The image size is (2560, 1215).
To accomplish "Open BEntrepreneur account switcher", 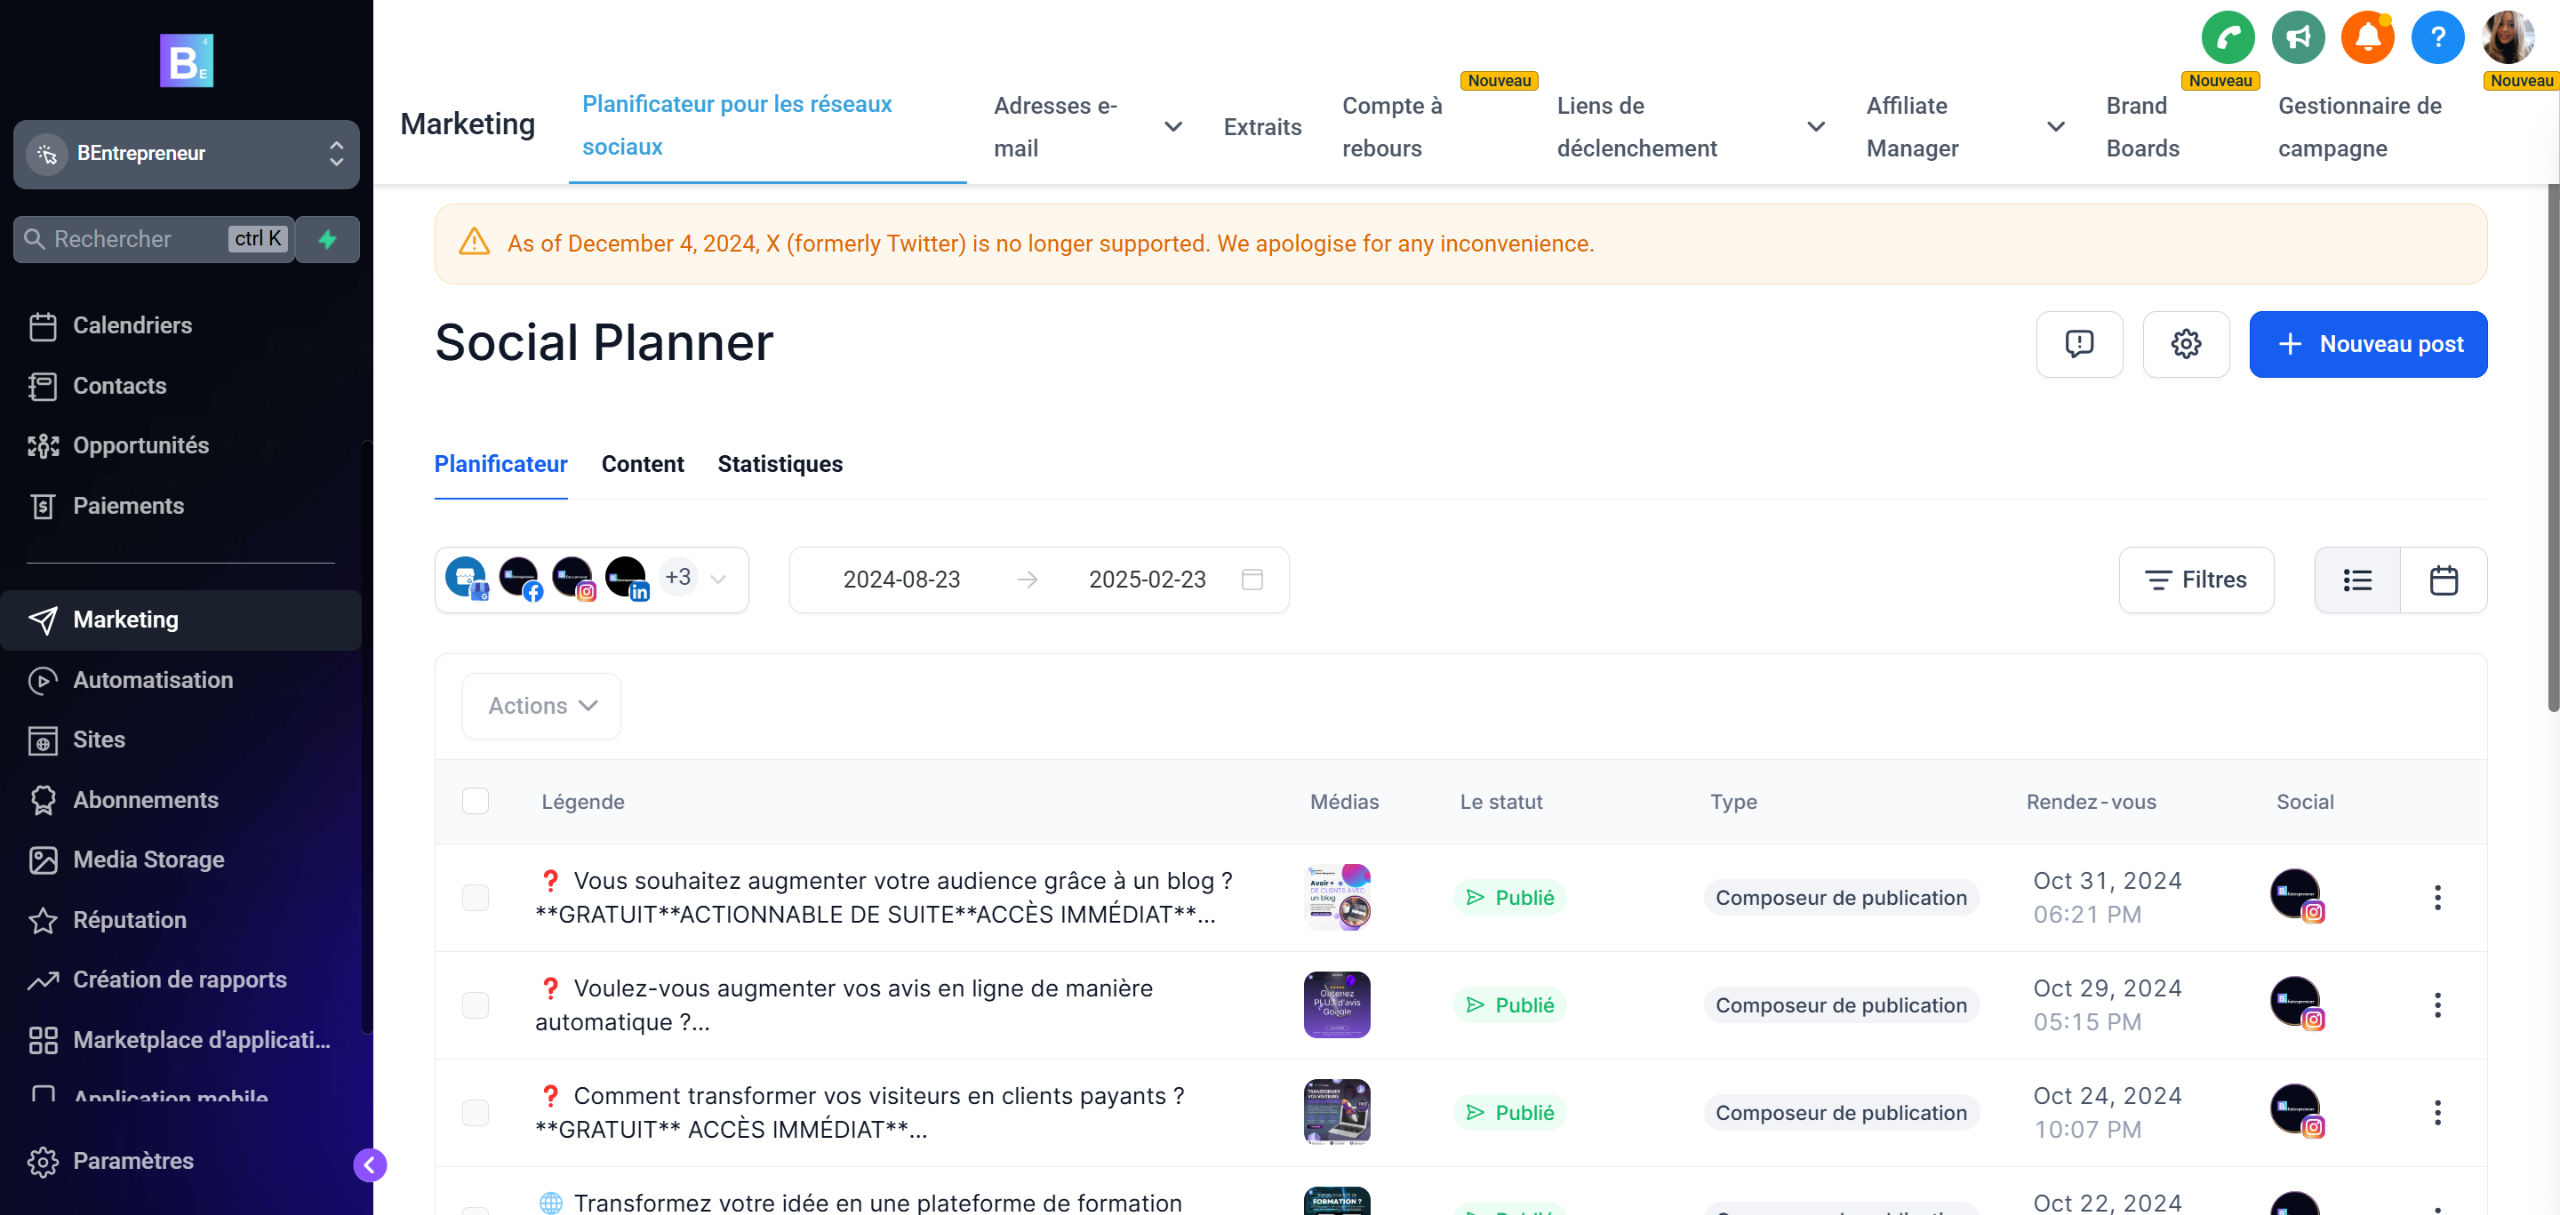I will click(186, 153).
